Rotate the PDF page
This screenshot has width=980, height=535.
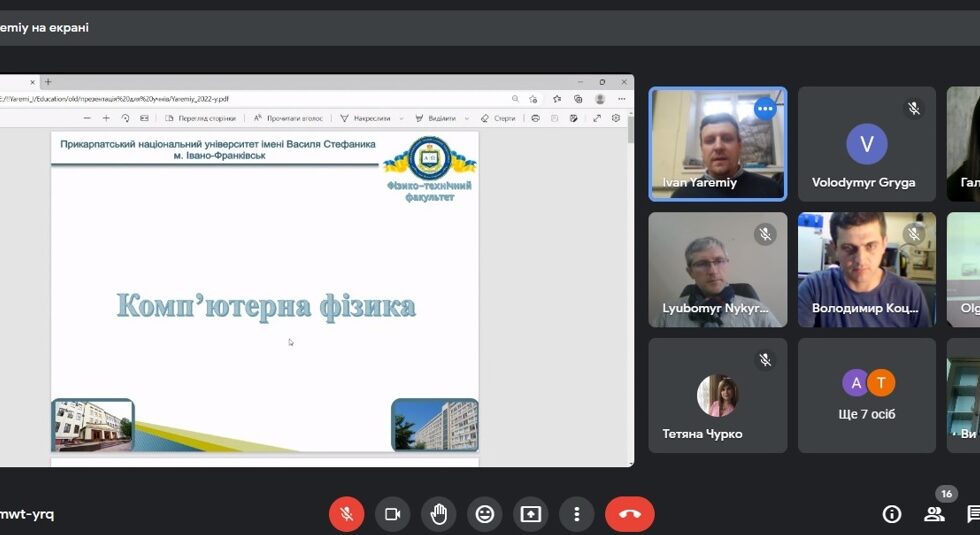pos(125,118)
